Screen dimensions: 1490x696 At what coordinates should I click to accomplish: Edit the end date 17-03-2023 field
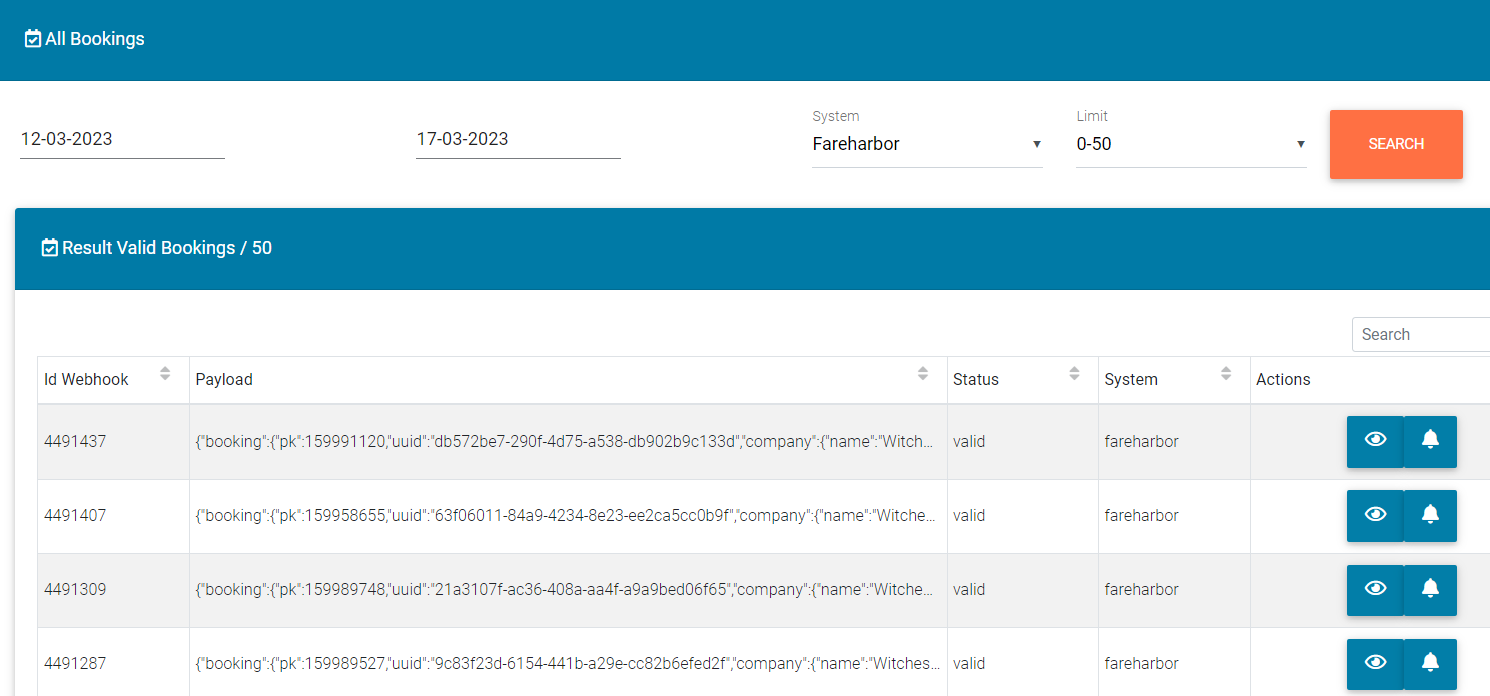tap(518, 139)
